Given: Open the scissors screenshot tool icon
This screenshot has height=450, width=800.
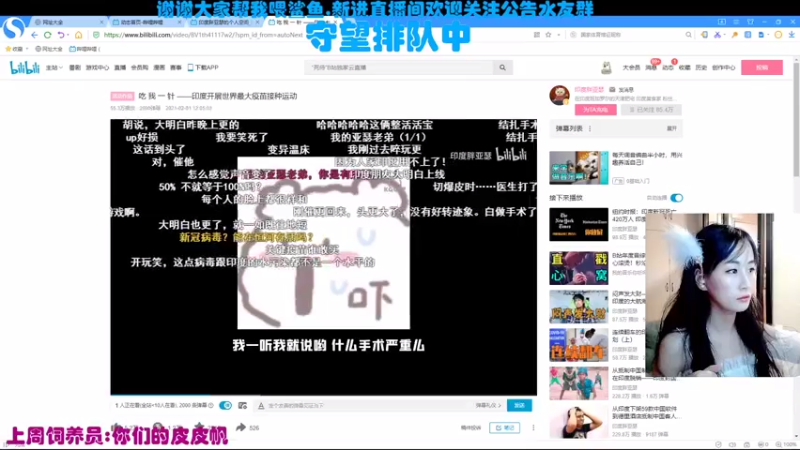Looking at the screenshot, I should (717, 35).
